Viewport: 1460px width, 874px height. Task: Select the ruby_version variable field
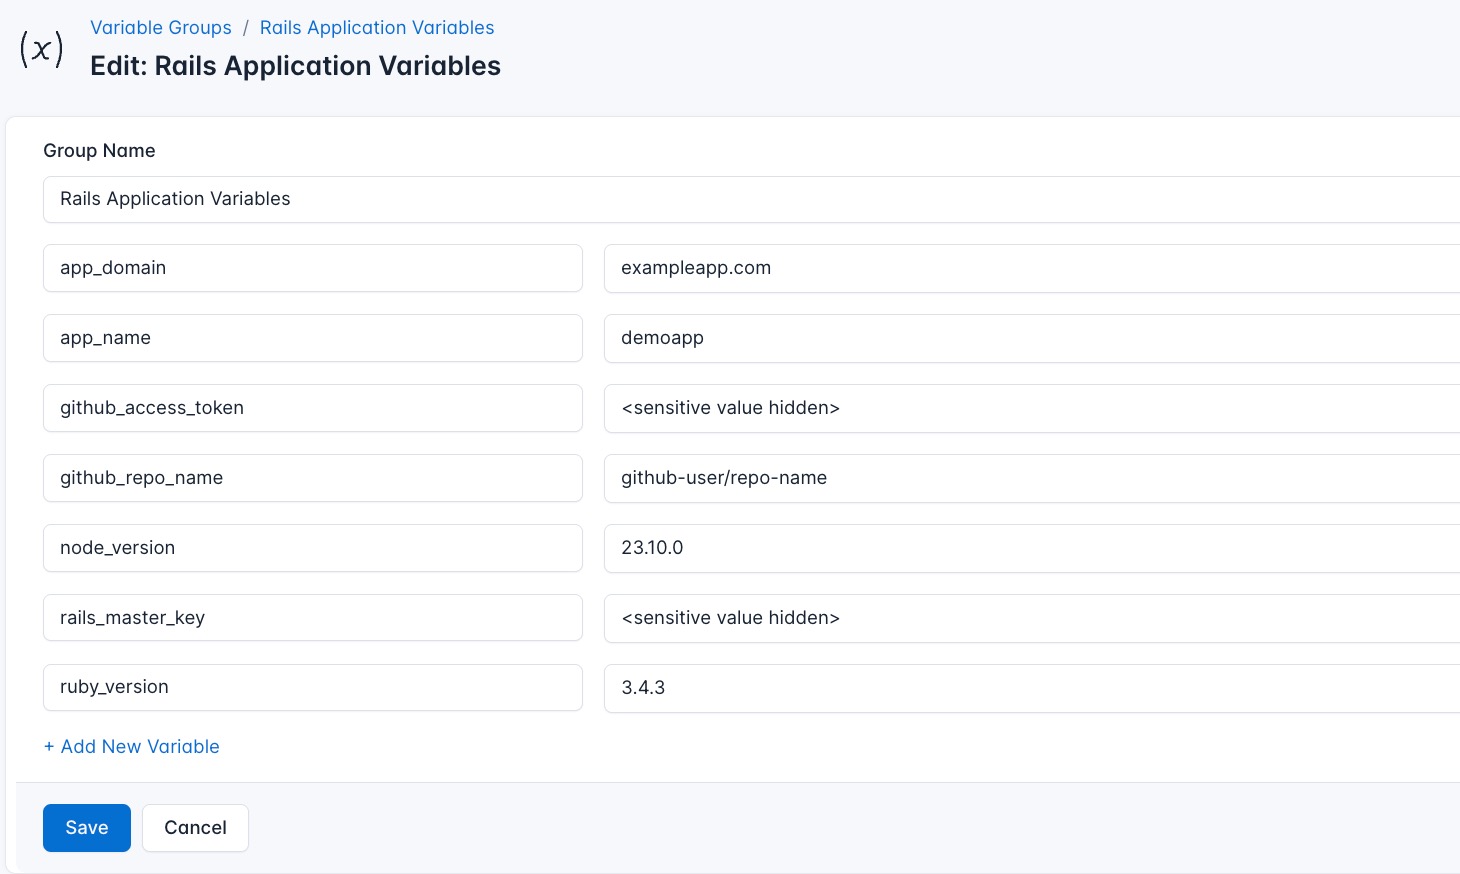[x=313, y=687]
